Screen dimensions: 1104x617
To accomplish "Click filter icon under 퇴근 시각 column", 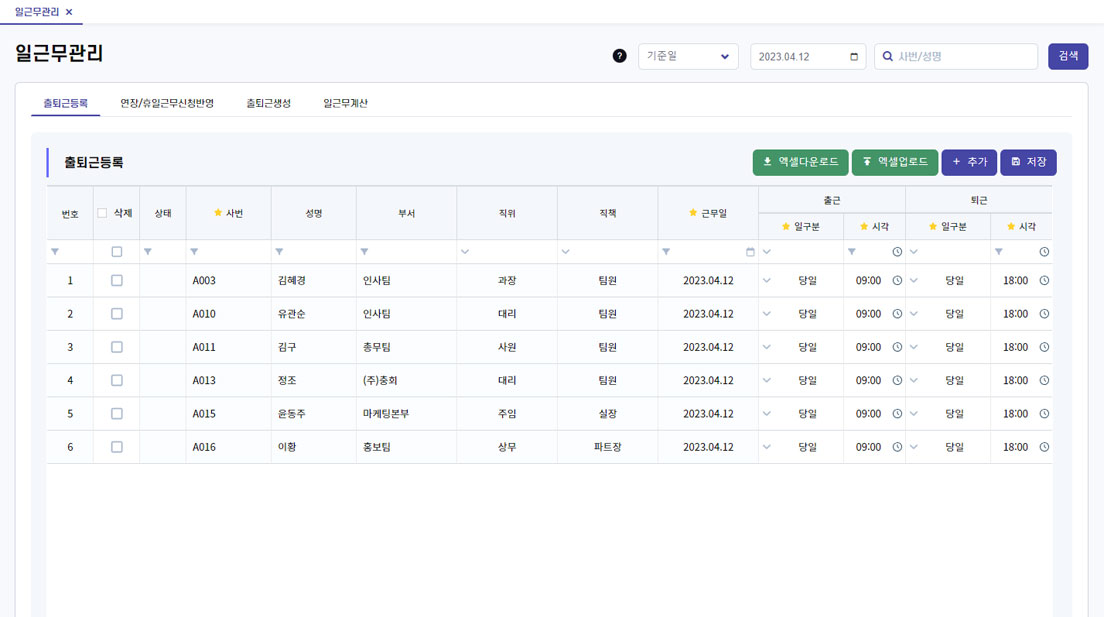I will pyautogui.click(x=998, y=251).
